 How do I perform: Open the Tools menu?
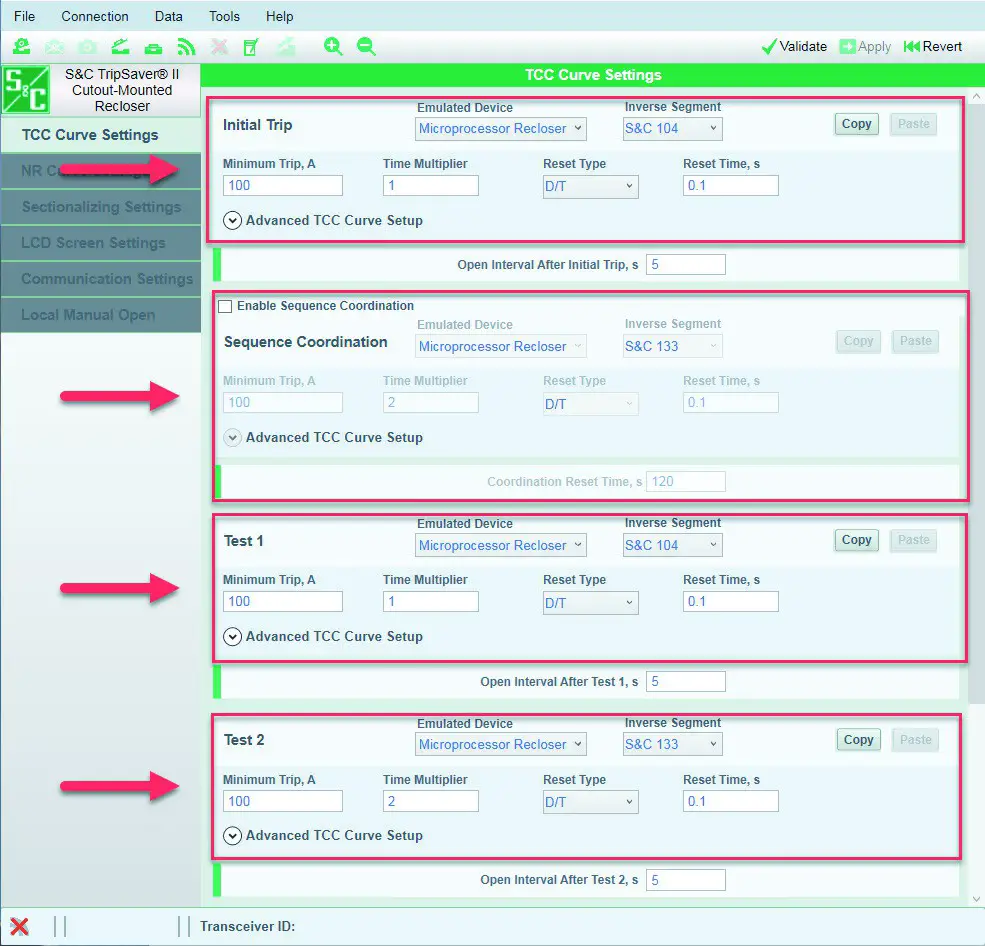(224, 16)
